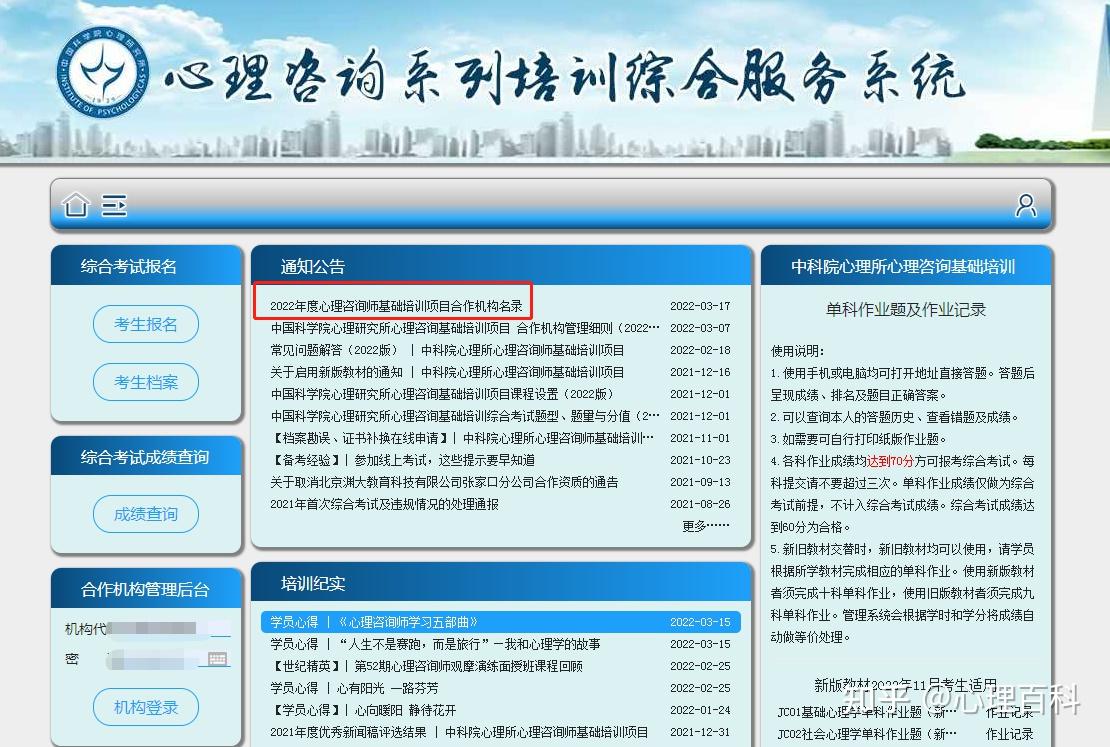This screenshot has width=1110, height=747.
Task: Open the 【世纪精英】第52期 course review article
Action: (x=427, y=666)
